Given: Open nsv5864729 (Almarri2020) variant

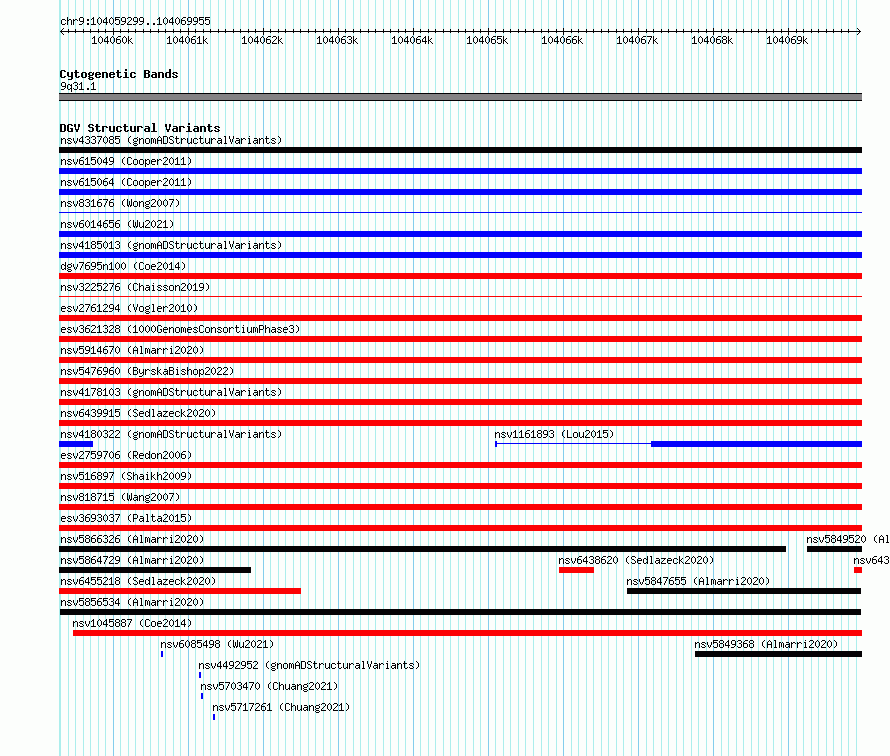Looking at the screenshot, I should tap(132, 560).
